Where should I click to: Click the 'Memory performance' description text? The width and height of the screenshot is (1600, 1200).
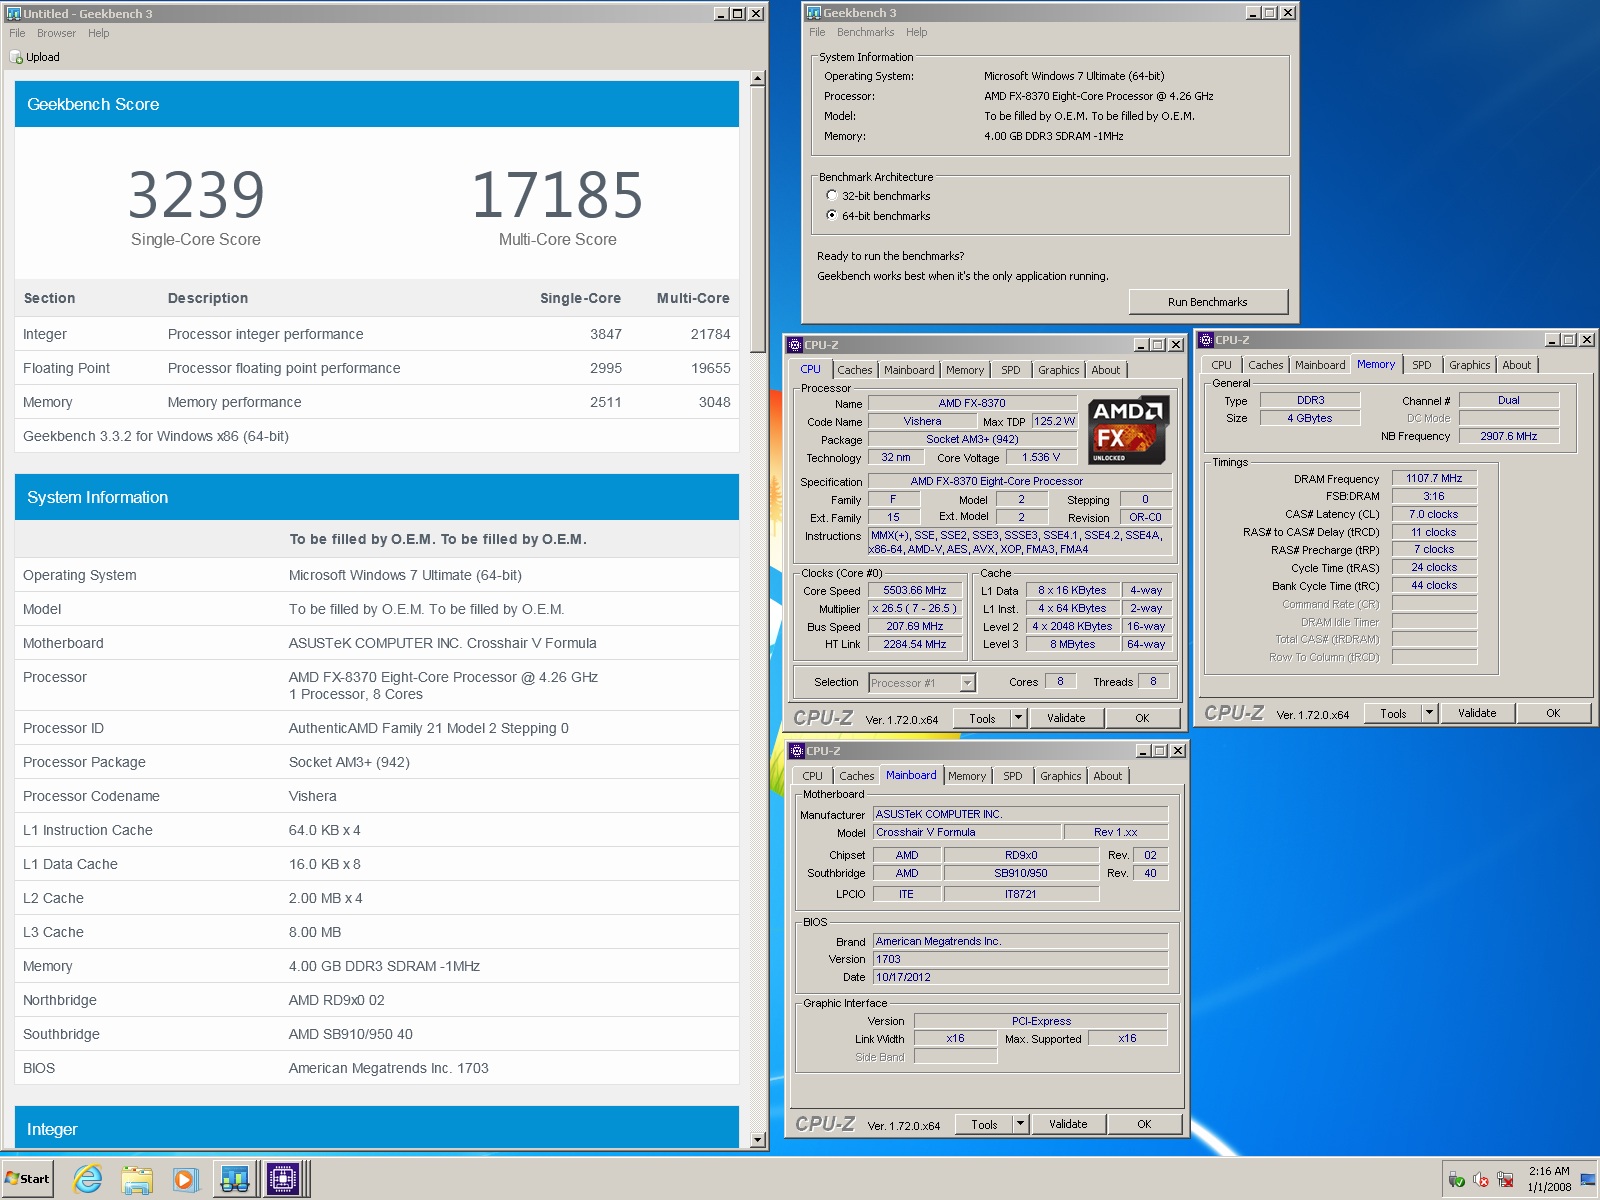[234, 402]
